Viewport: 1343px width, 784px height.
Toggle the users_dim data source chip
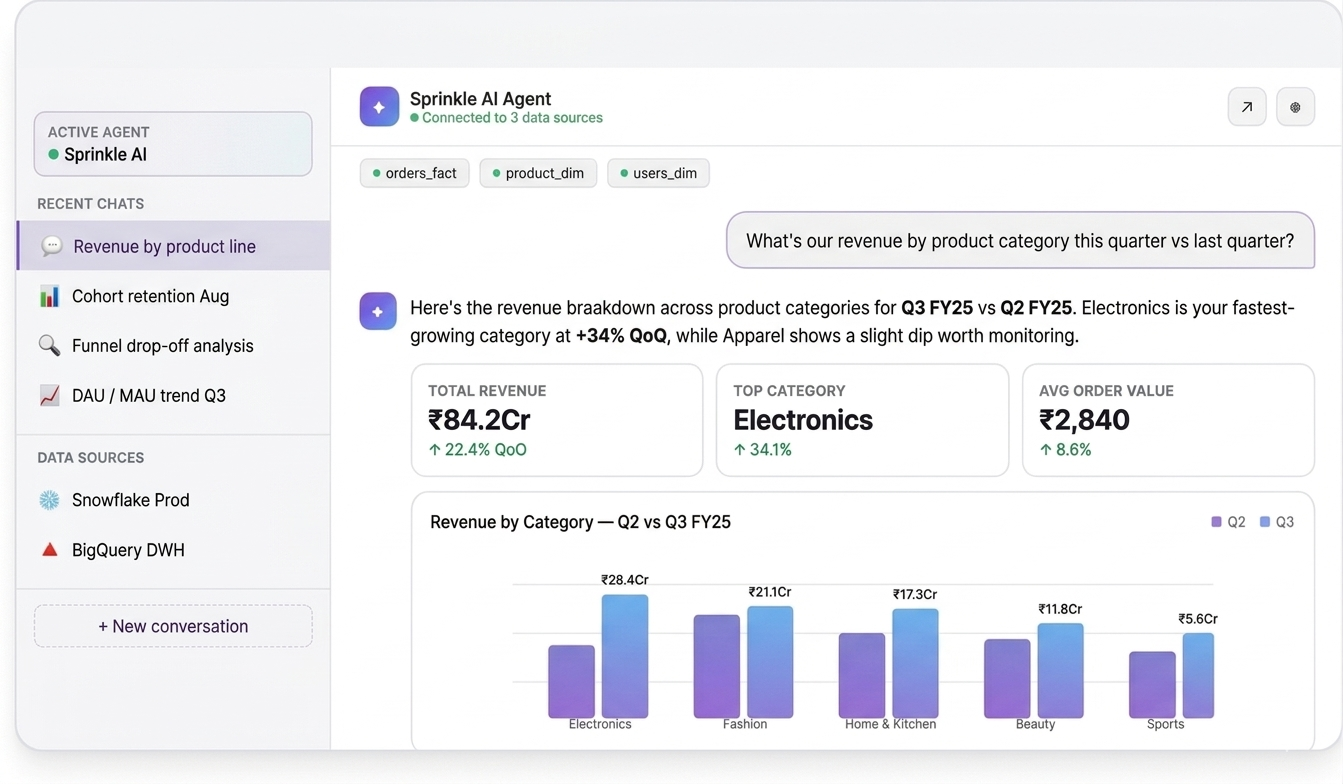(x=658, y=173)
